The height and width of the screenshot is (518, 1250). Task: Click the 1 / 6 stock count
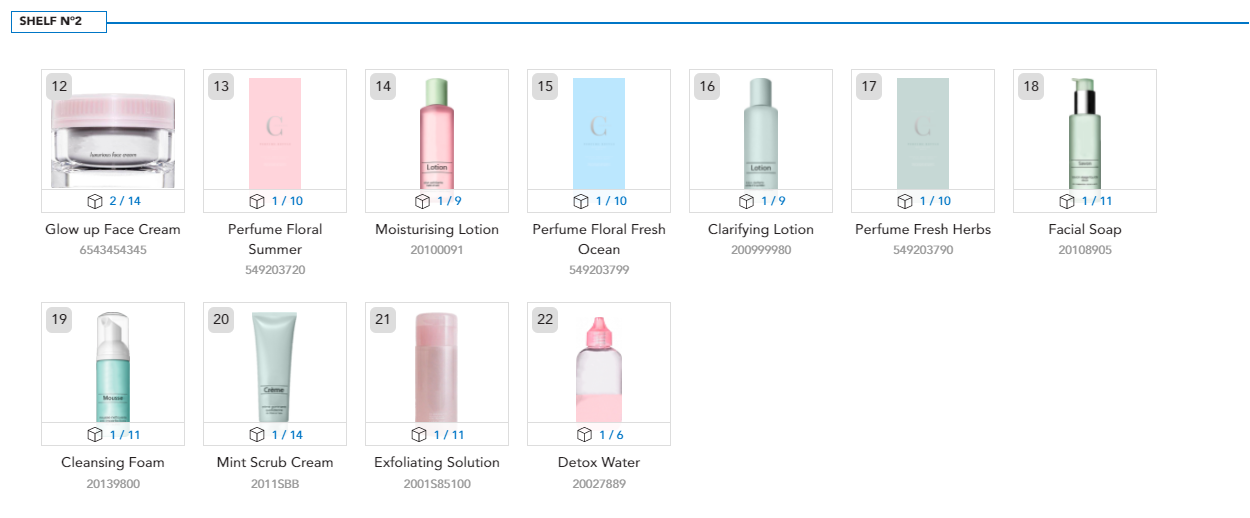coord(611,434)
